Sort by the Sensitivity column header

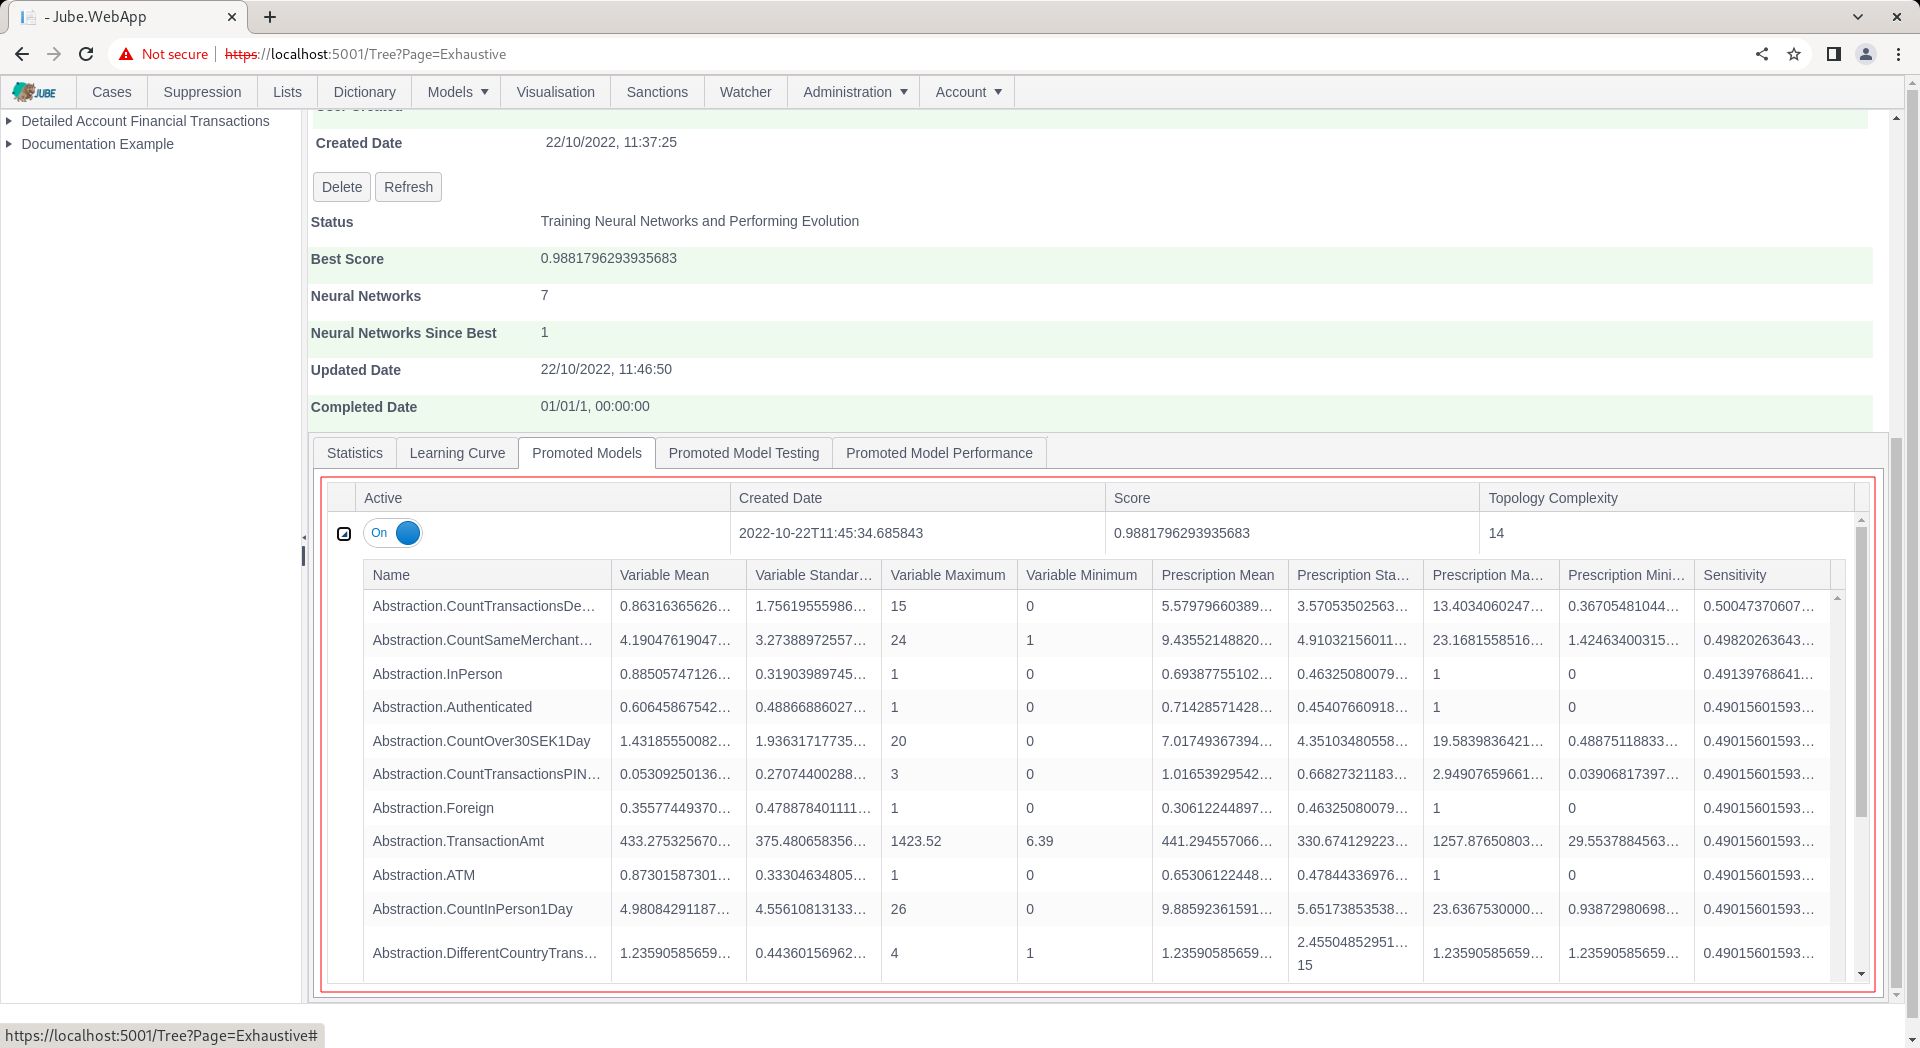click(1763, 575)
